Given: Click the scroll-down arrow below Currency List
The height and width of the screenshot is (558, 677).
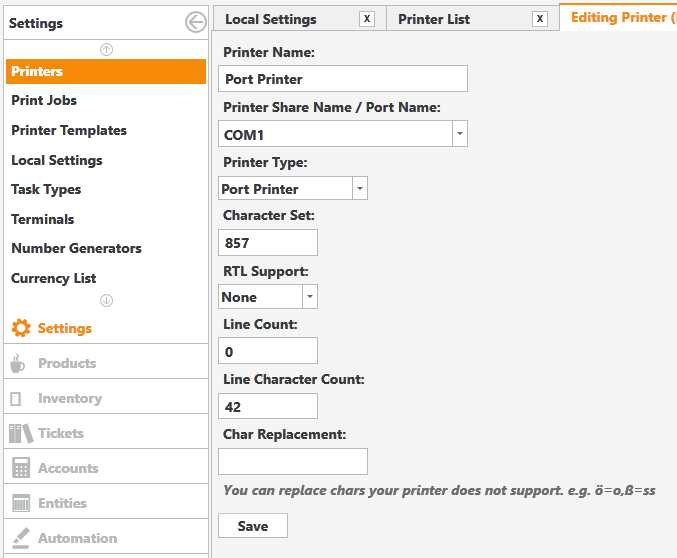Looking at the screenshot, I should pyautogui.click(x=107, y=300).
